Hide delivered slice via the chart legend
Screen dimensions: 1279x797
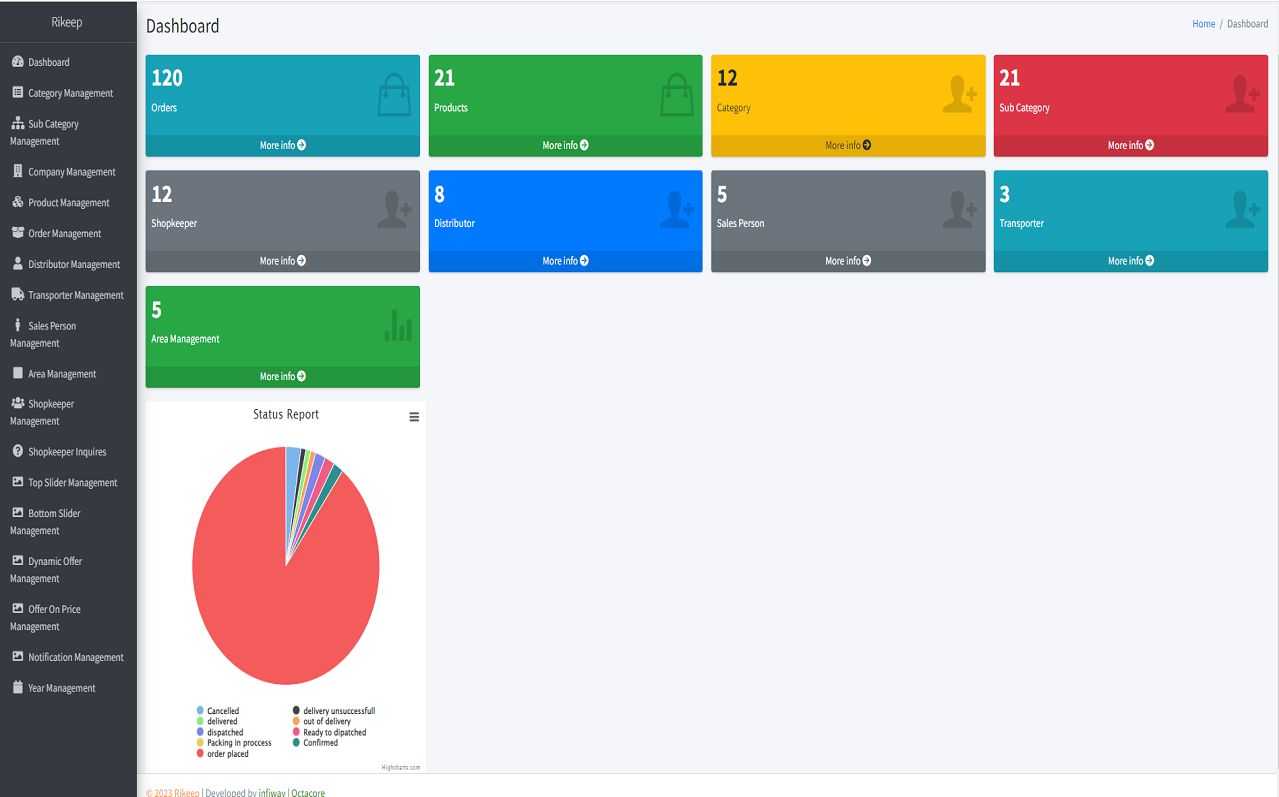222,721
